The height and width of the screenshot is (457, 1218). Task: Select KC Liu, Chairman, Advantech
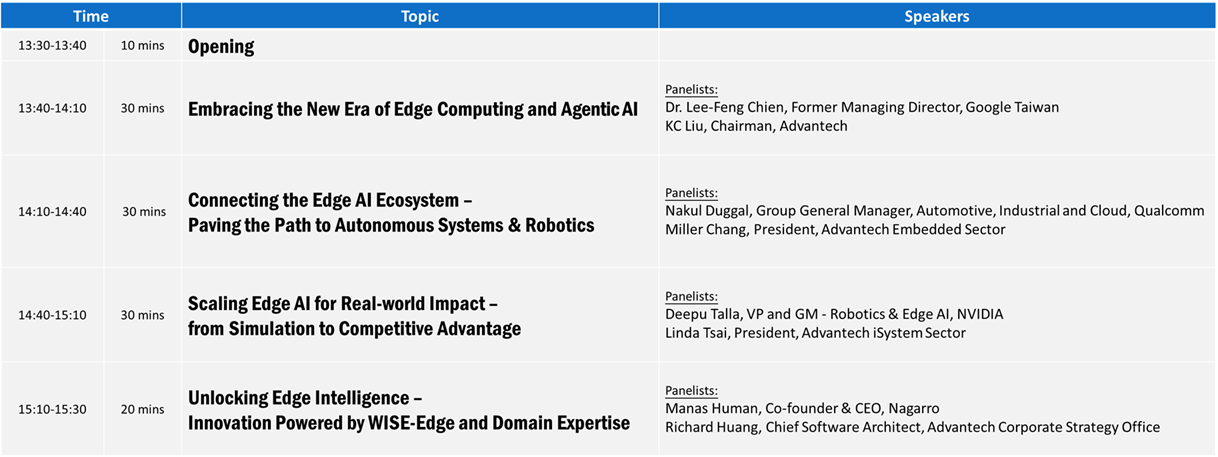(756, 126)
